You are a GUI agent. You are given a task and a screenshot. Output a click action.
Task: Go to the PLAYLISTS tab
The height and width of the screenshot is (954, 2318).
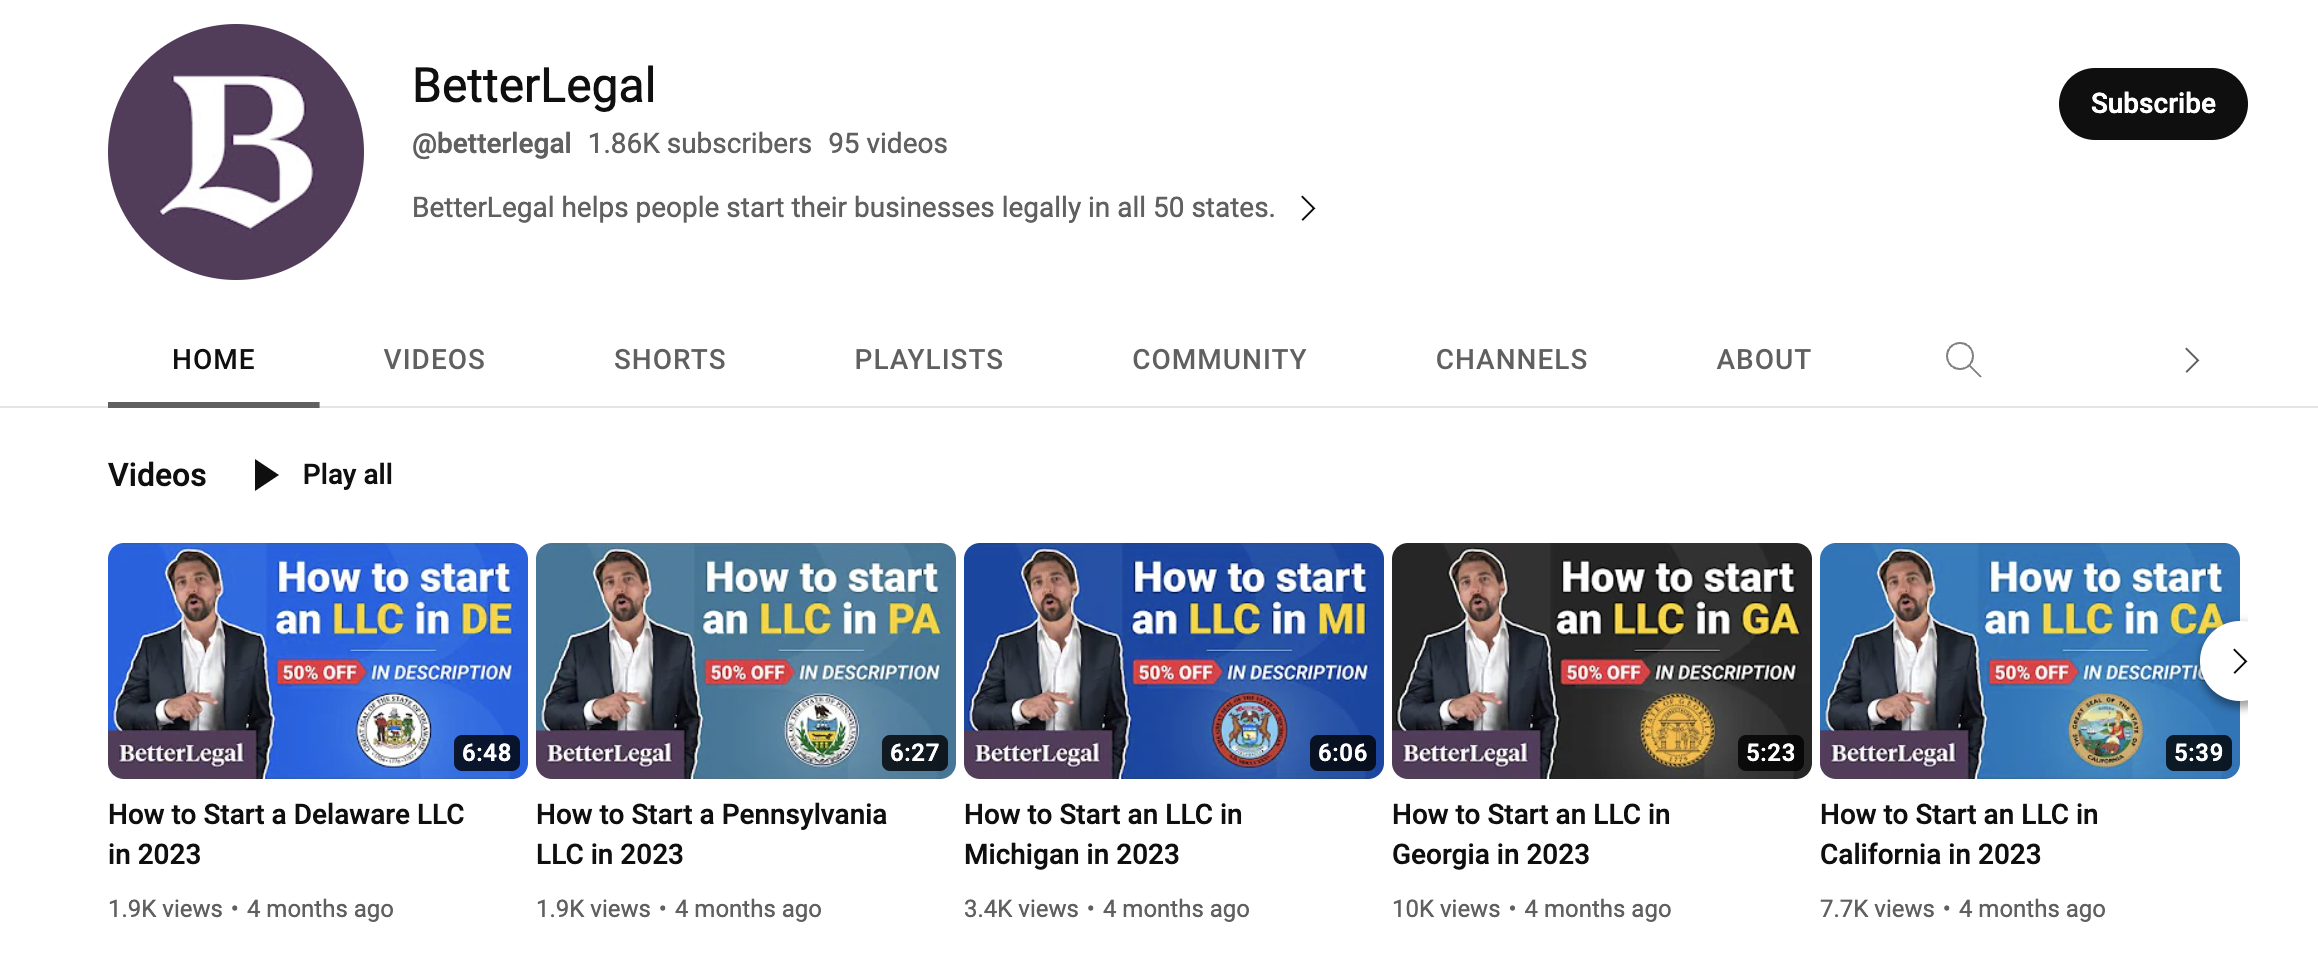[x=929, y=360]
